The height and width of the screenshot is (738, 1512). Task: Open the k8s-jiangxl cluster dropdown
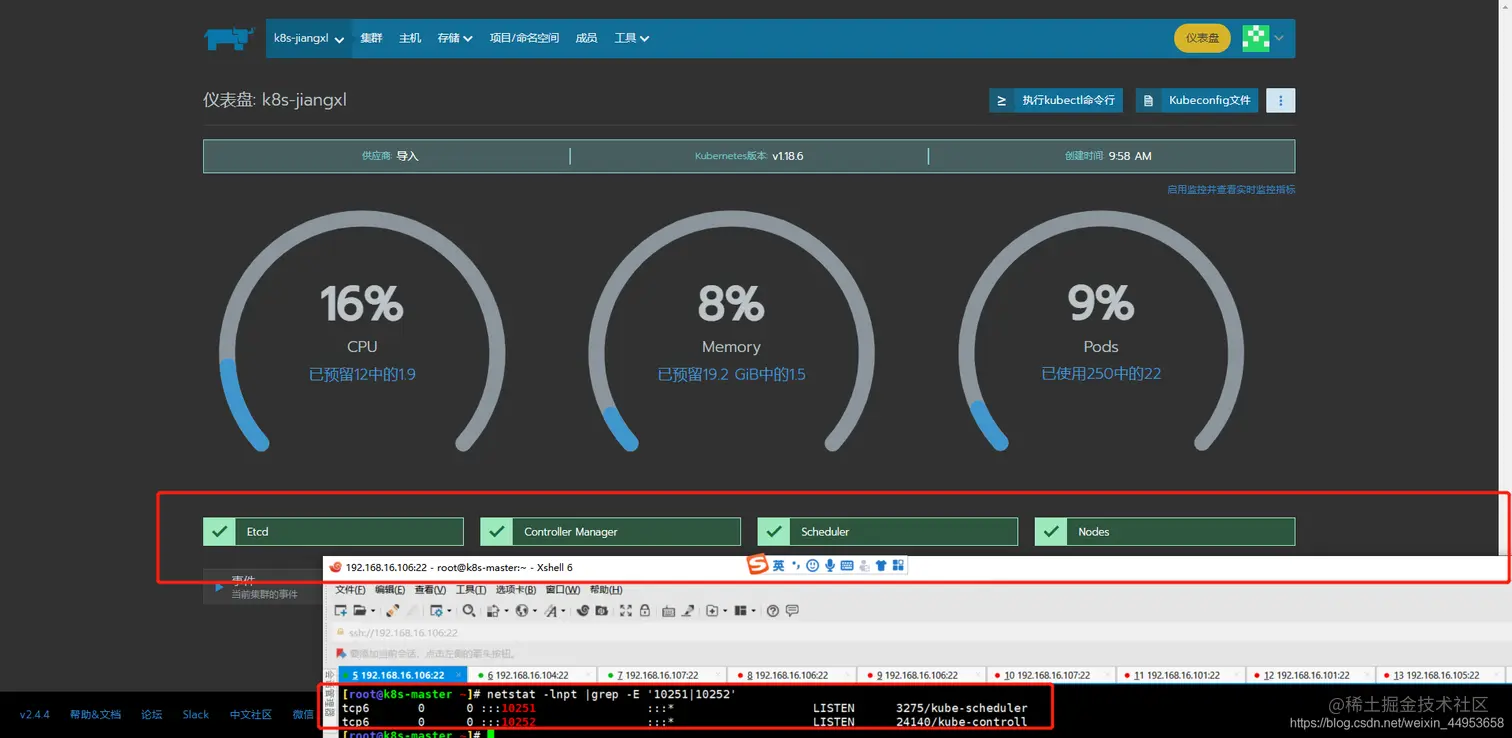(x=309, y=38)
